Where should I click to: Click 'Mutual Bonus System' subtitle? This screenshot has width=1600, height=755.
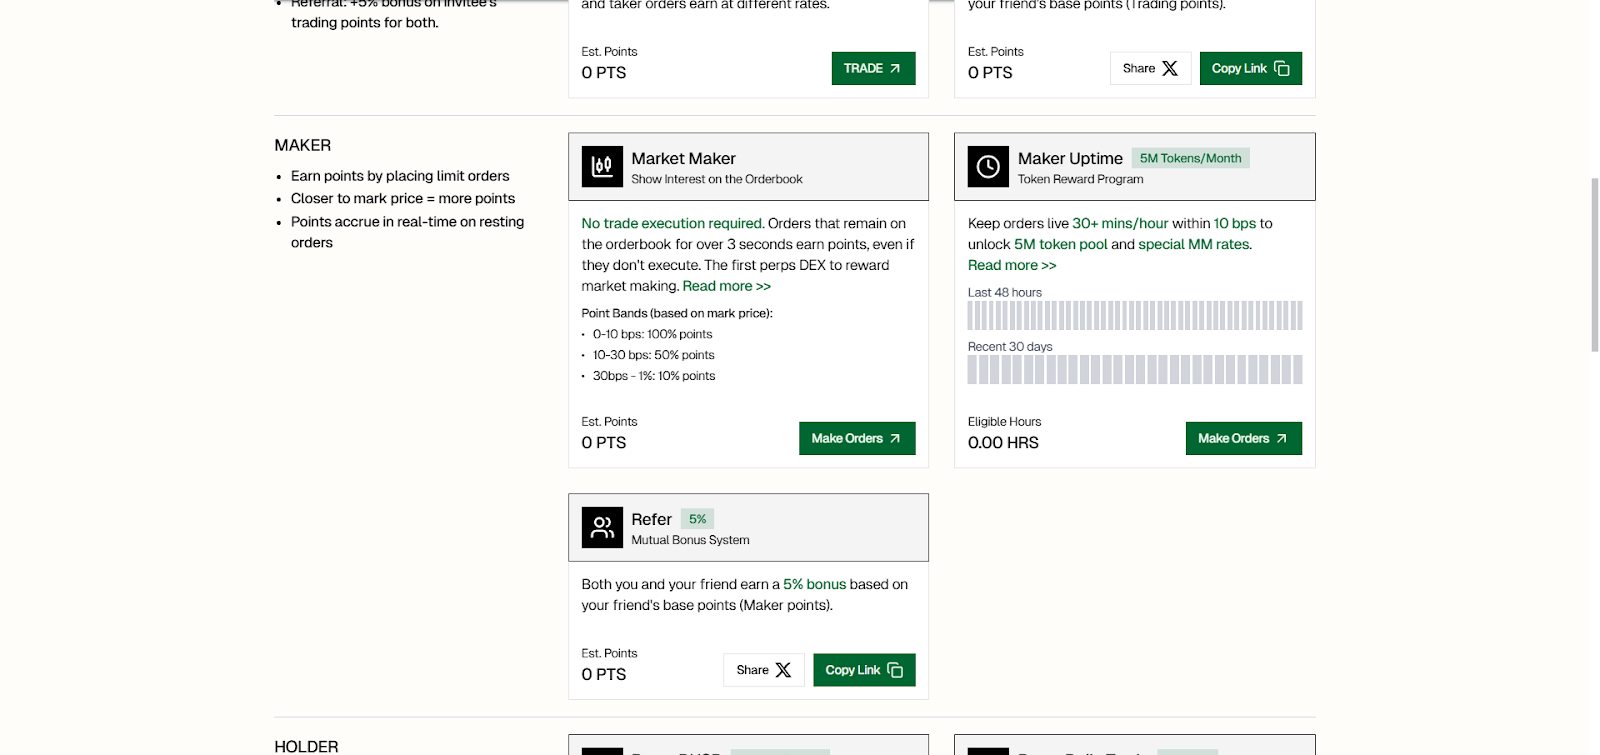[690, 540]
